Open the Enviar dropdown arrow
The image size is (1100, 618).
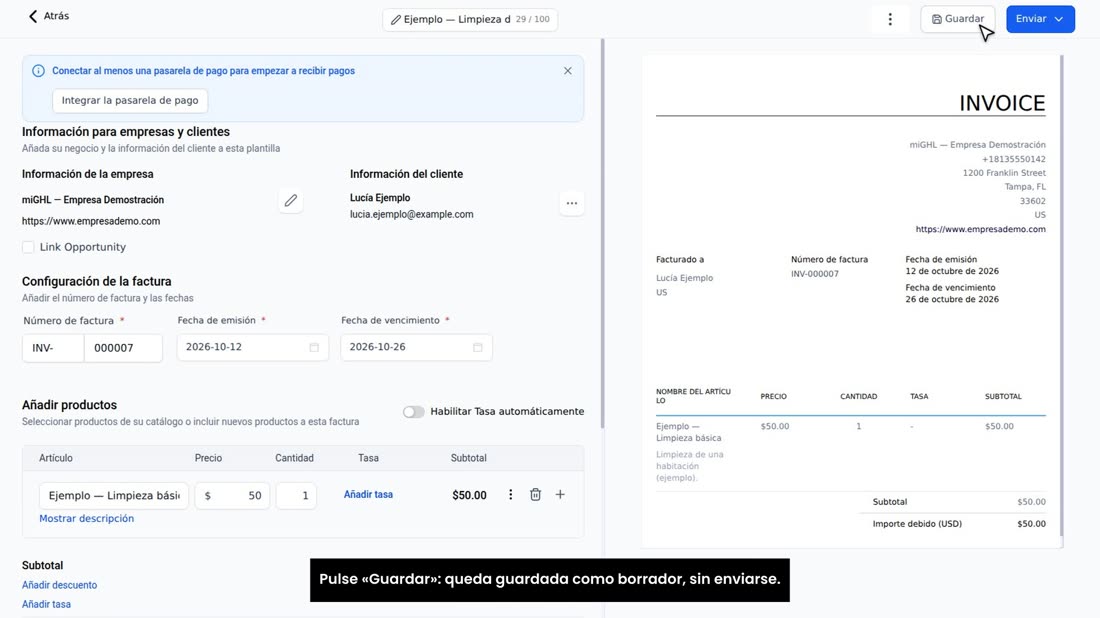coord(1059,19)
